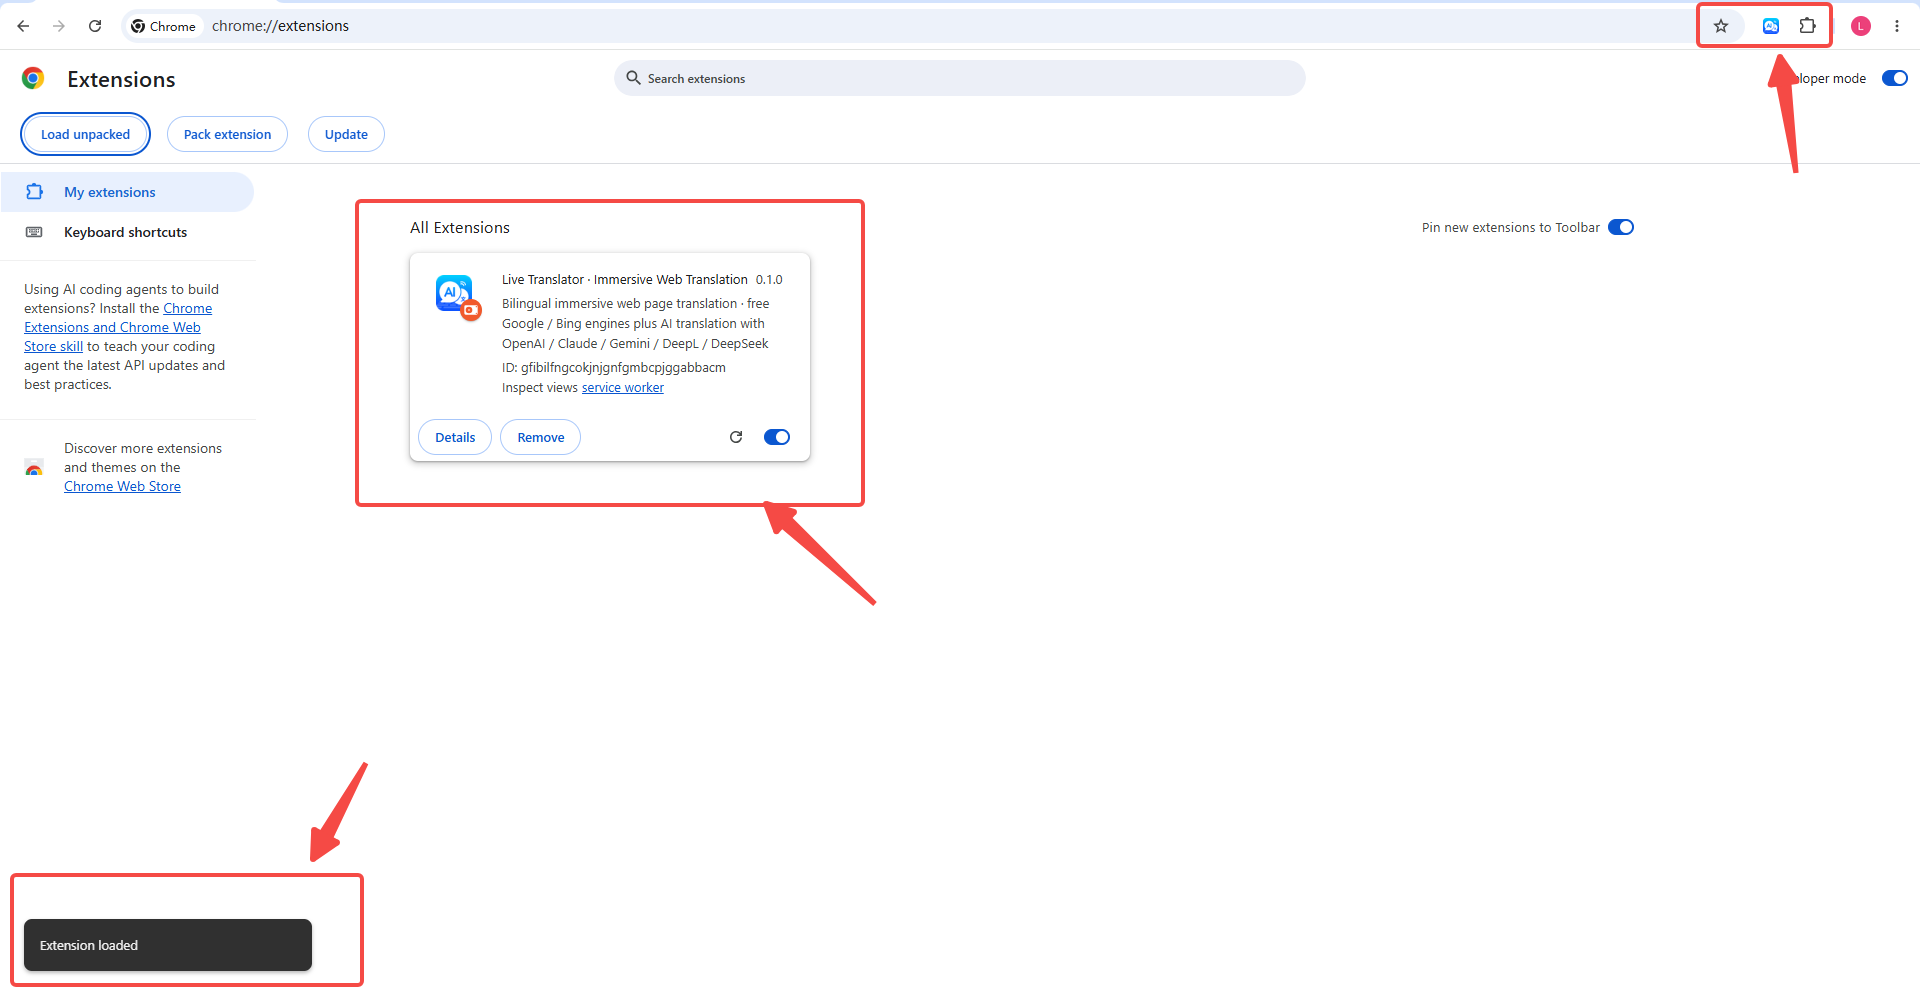Open Chrome's three-dot menu
The image size is (1920, 995).
pos(1897,26)
